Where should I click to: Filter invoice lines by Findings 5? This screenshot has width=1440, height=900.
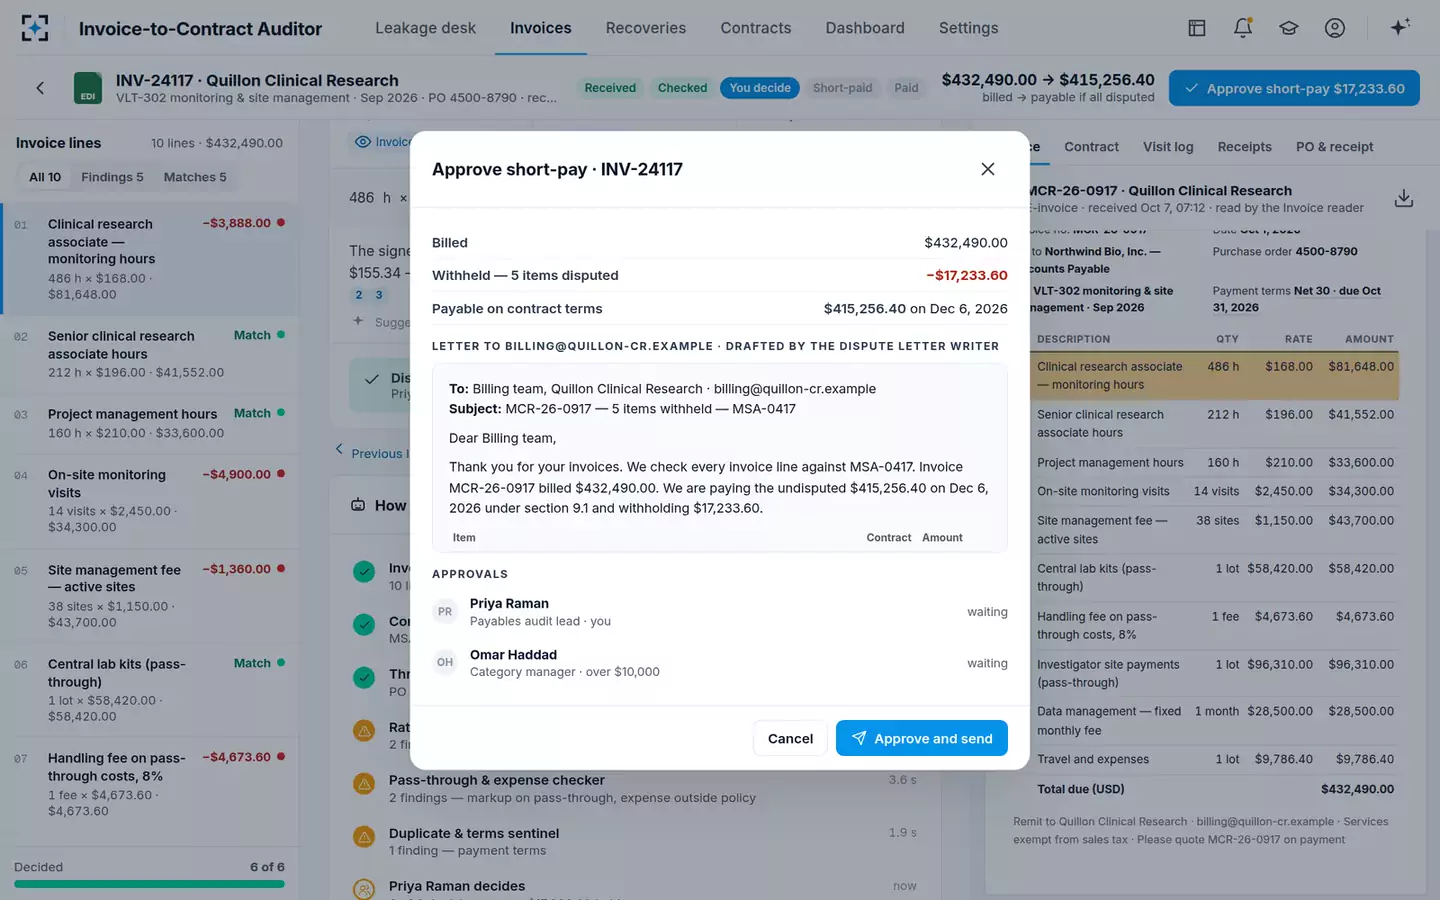click(112, 177)
